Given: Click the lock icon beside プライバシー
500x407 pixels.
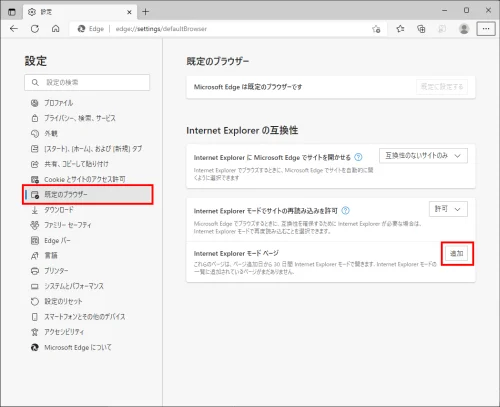Looking at the screenshot, I should [x=35, y=118].
